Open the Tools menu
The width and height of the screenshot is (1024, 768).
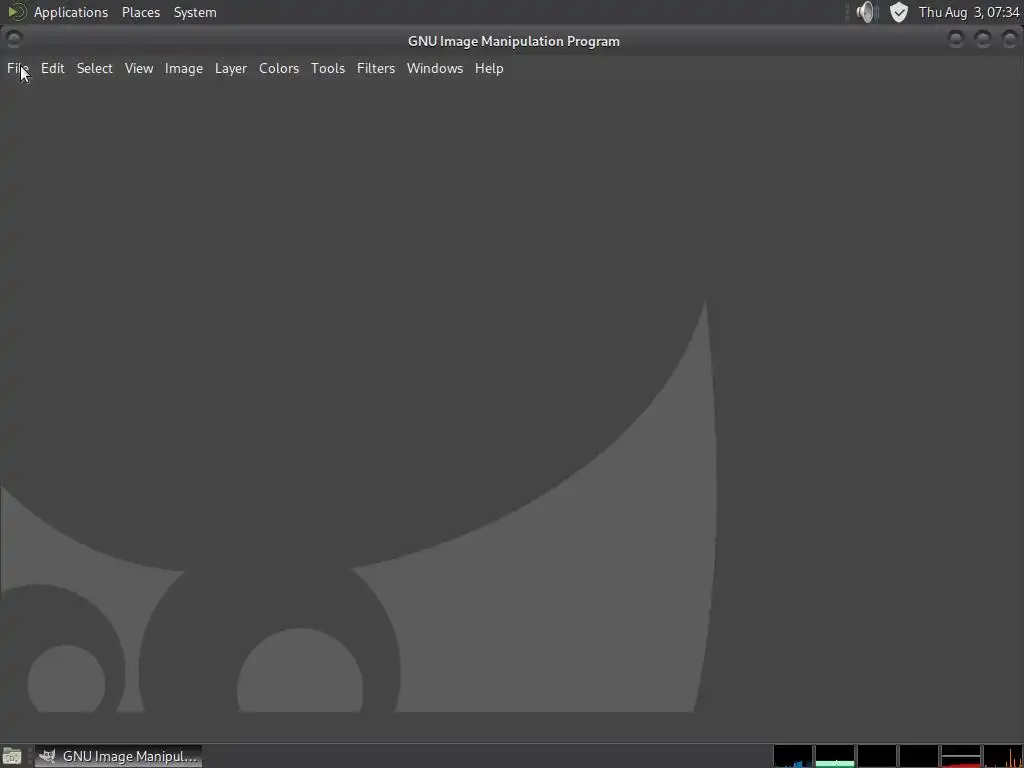[327, 68]
